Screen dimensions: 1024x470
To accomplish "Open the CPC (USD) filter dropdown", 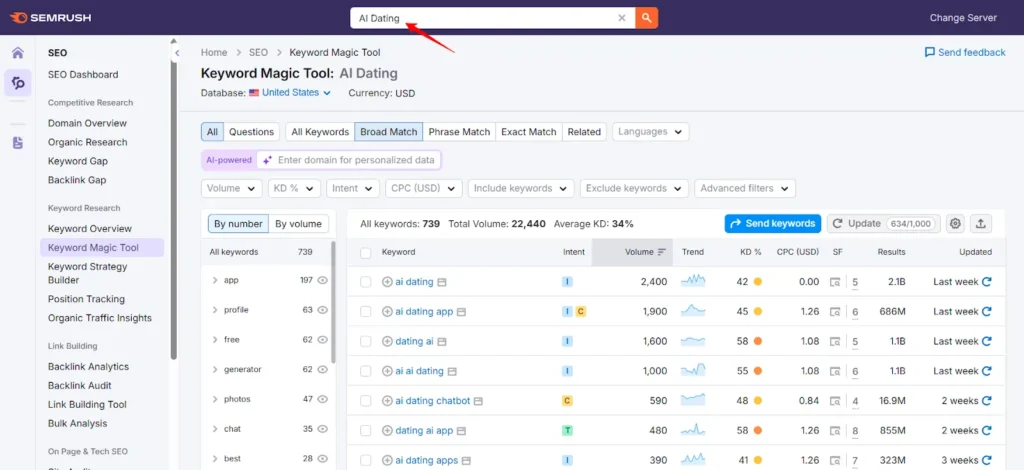I will (423, 188).
